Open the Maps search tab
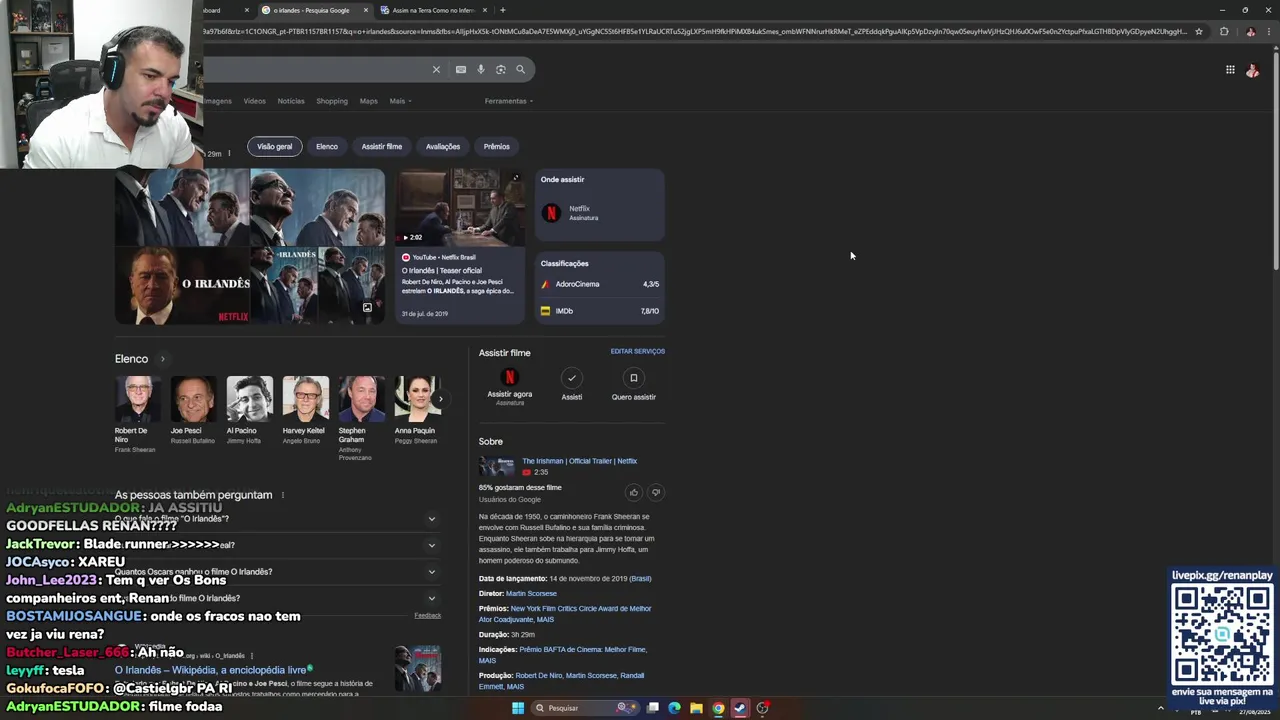 click(x=369, y=101)
